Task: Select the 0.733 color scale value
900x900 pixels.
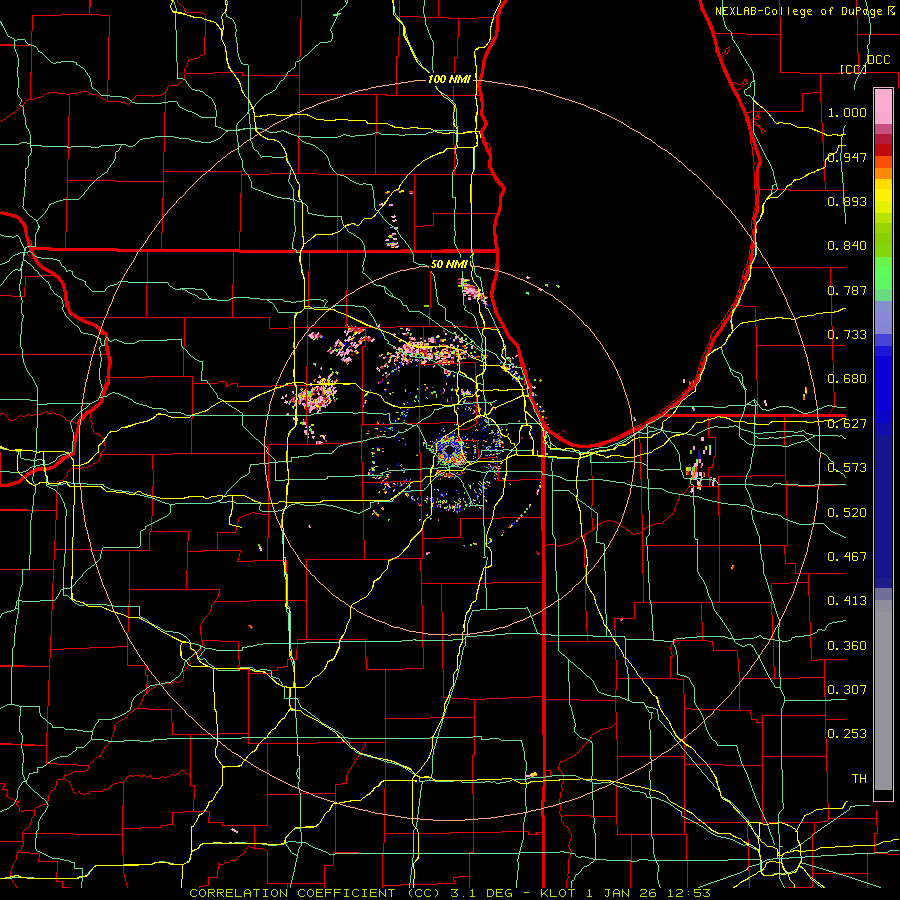Action: coord(847,335)
